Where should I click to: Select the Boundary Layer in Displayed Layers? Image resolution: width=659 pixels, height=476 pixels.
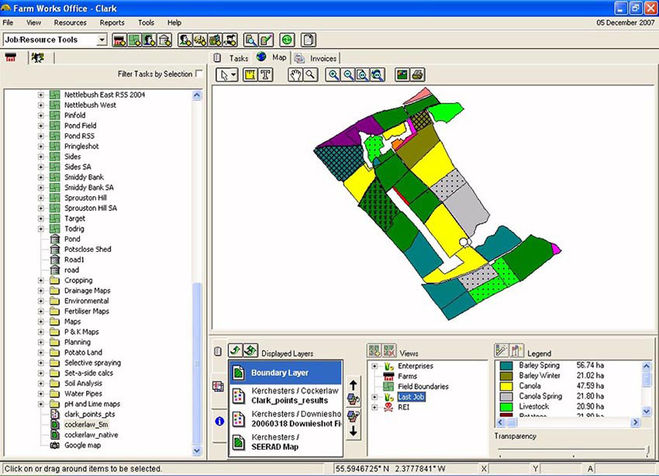coord(286,373)
